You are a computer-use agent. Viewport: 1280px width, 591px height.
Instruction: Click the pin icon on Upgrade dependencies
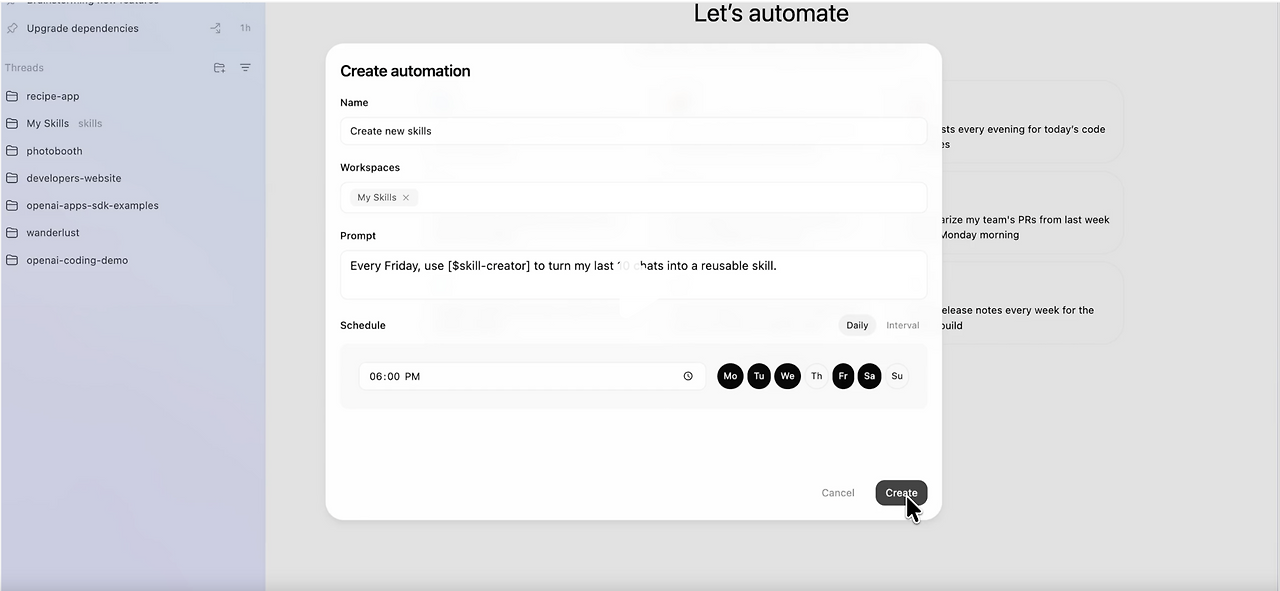[x=12, y=28]
